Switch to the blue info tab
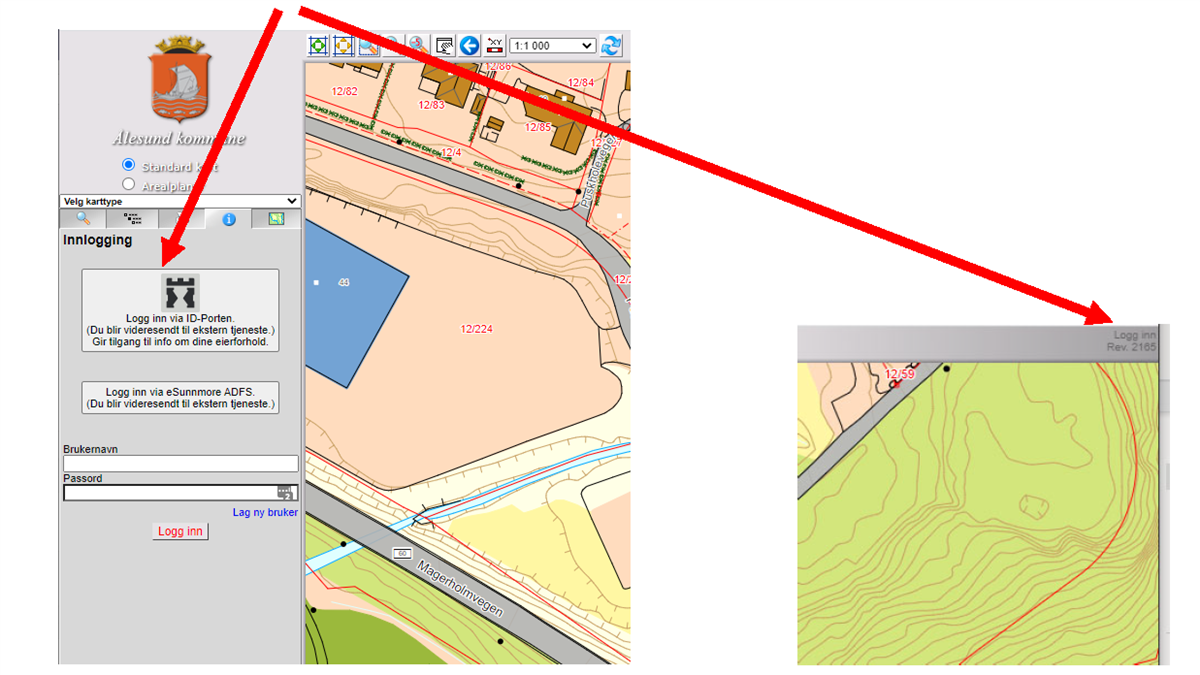This screenshot has width=1200, height=675. pos(228,219)
